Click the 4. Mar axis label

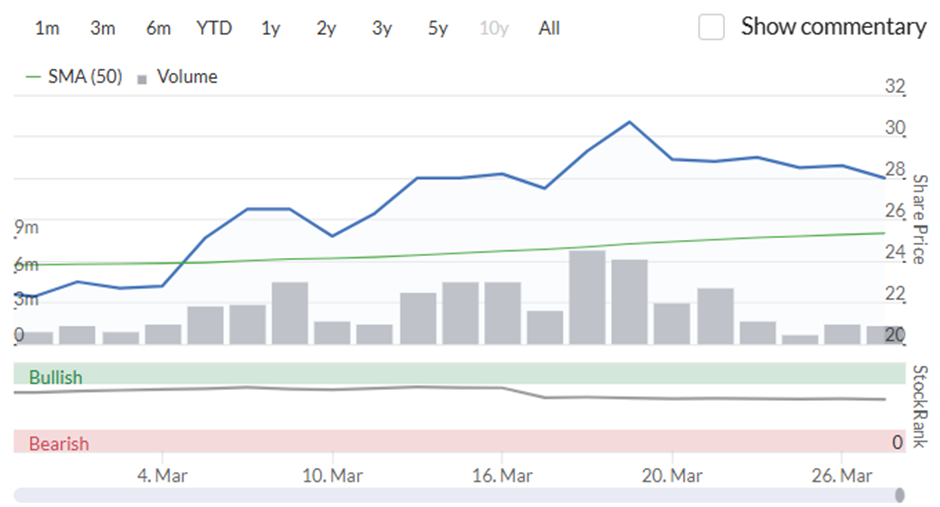pos(162,476)
